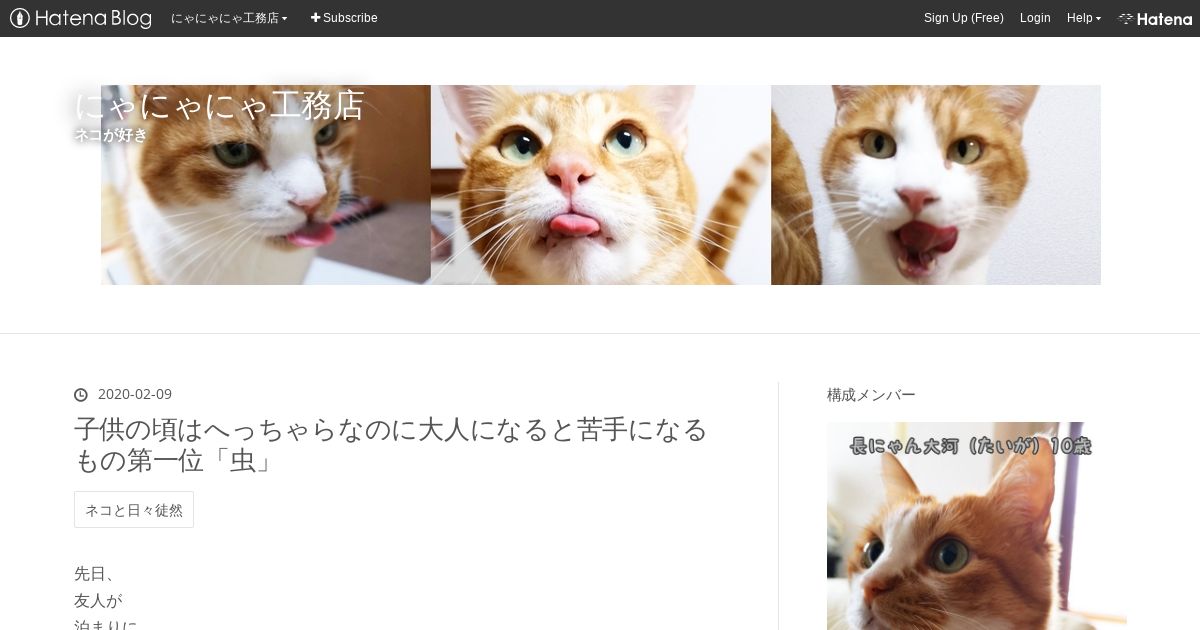Open the 長にゃん大河 cat photo in sidebar
1200x630 pixels.
977,526
